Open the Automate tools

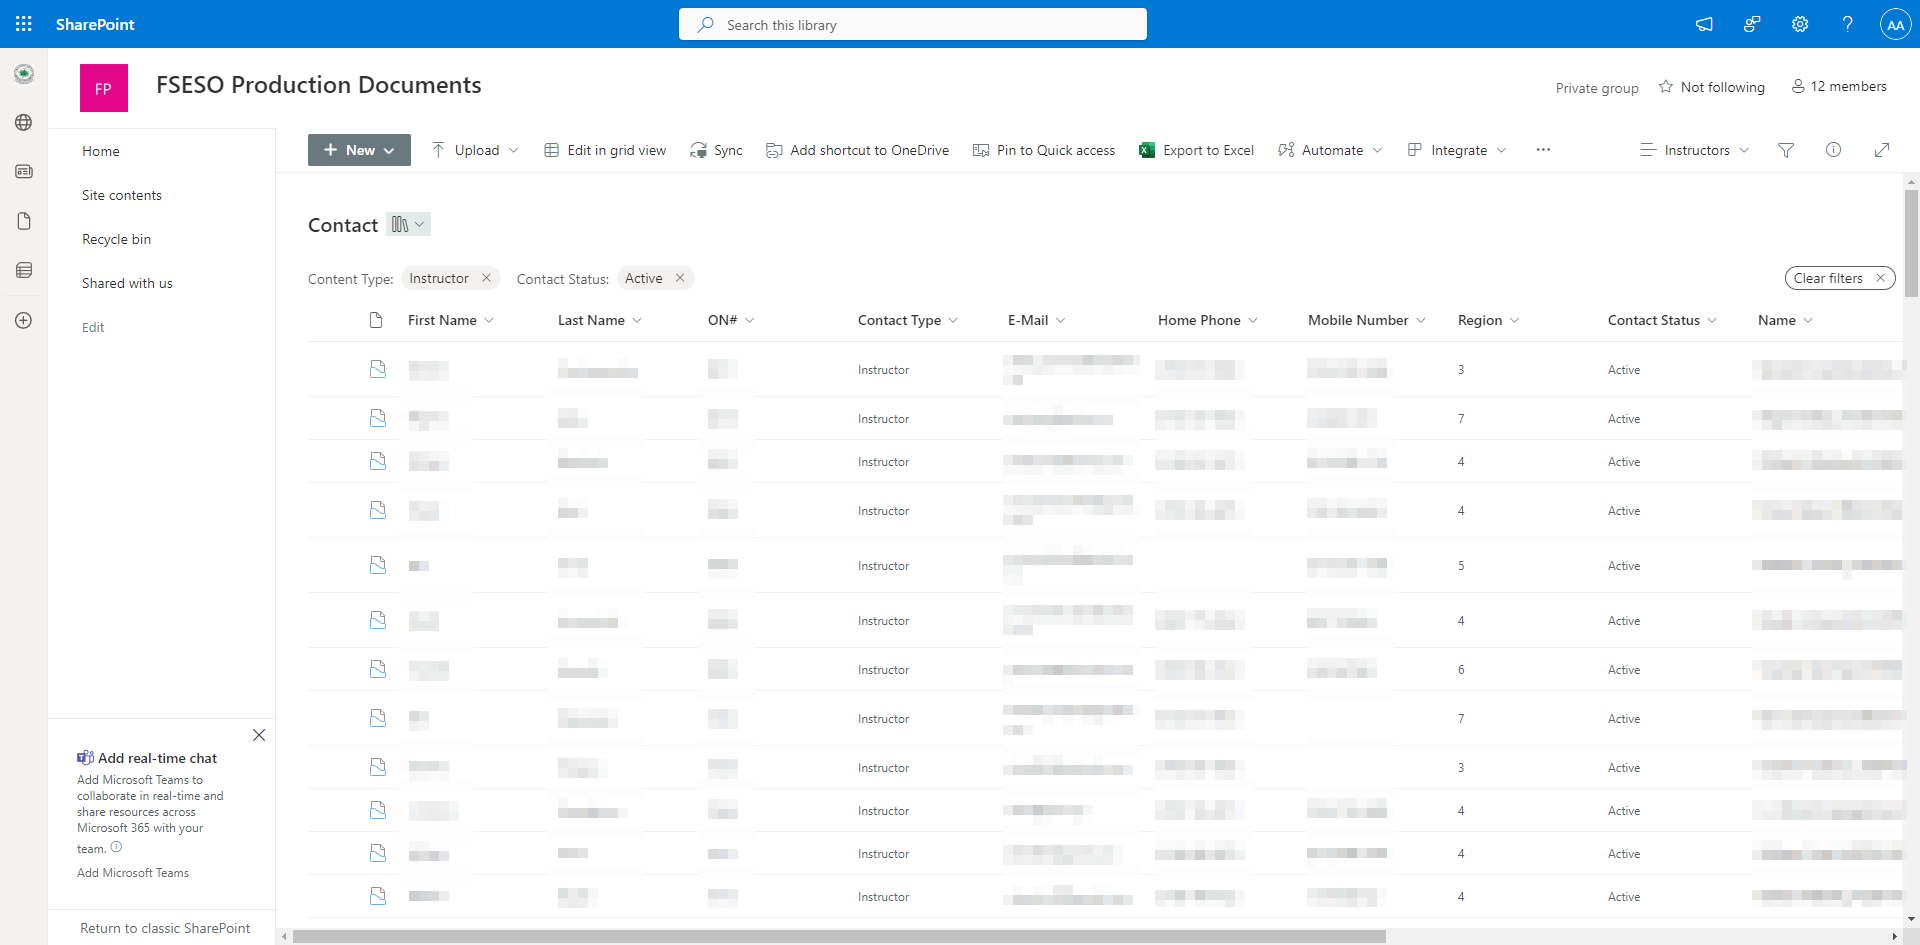coord(1330,150)
